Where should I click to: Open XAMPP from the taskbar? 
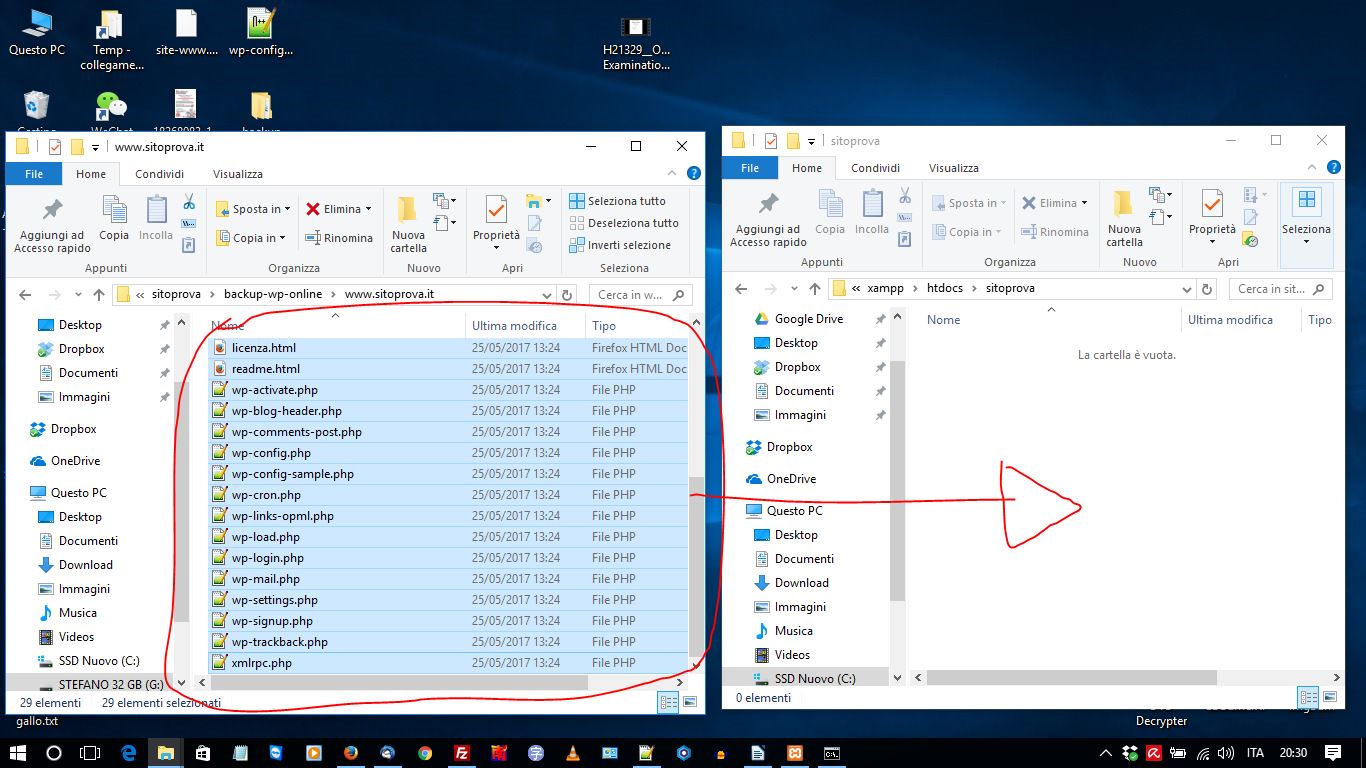(x=795, y=753)
